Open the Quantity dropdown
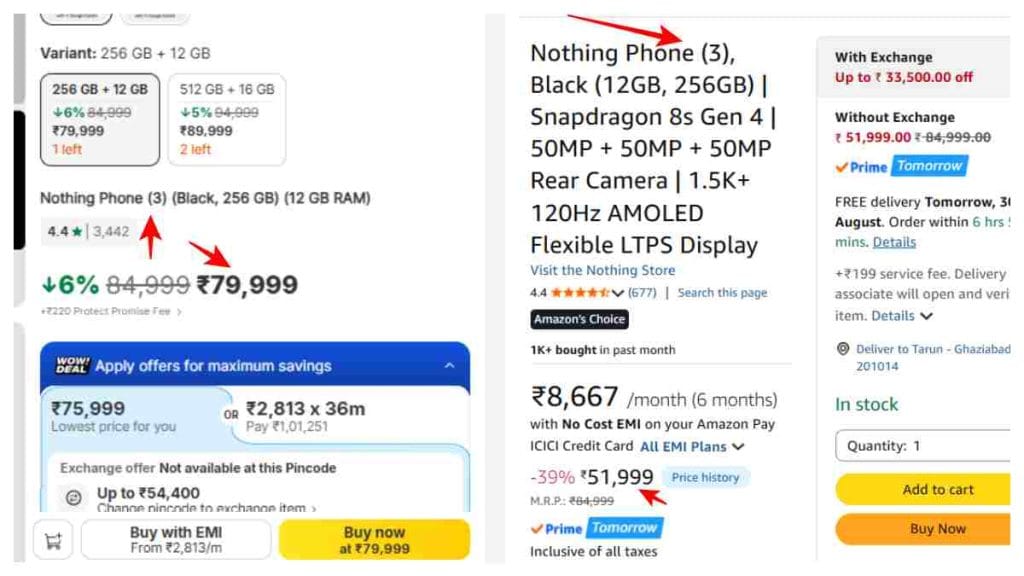Screen dimensions: 1024x576 (922, 446)
